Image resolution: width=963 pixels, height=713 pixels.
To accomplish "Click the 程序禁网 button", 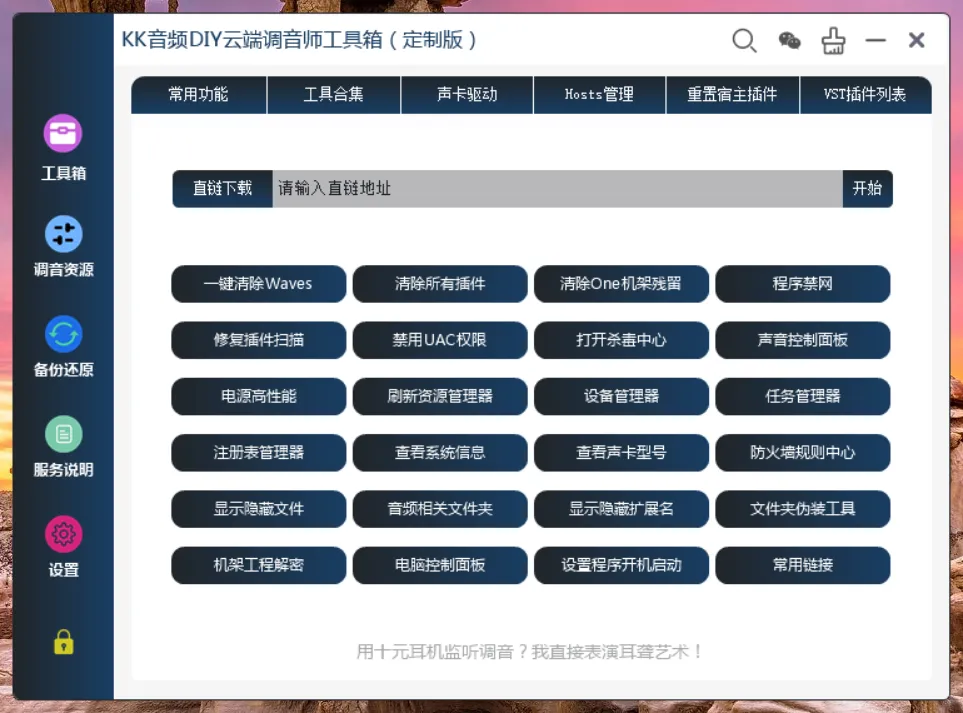I will point(803,284).
